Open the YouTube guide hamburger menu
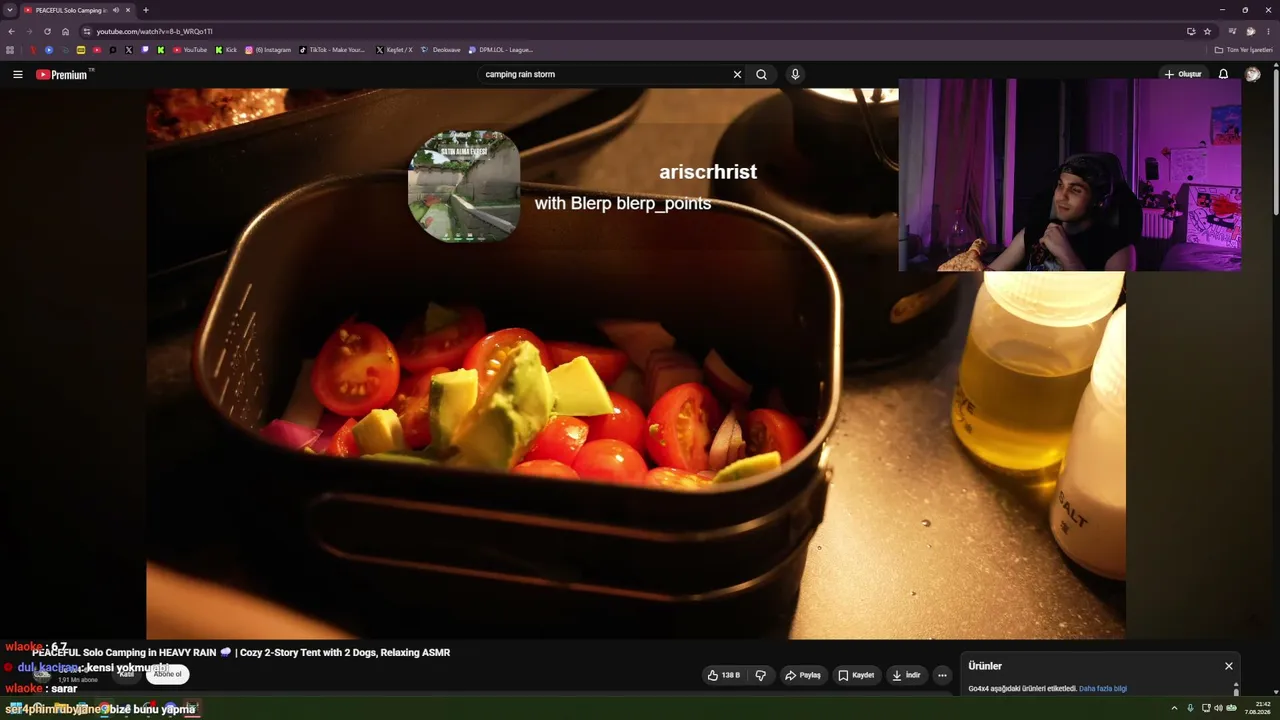This screenshot has height=720, width=1280. coord(17,74)
